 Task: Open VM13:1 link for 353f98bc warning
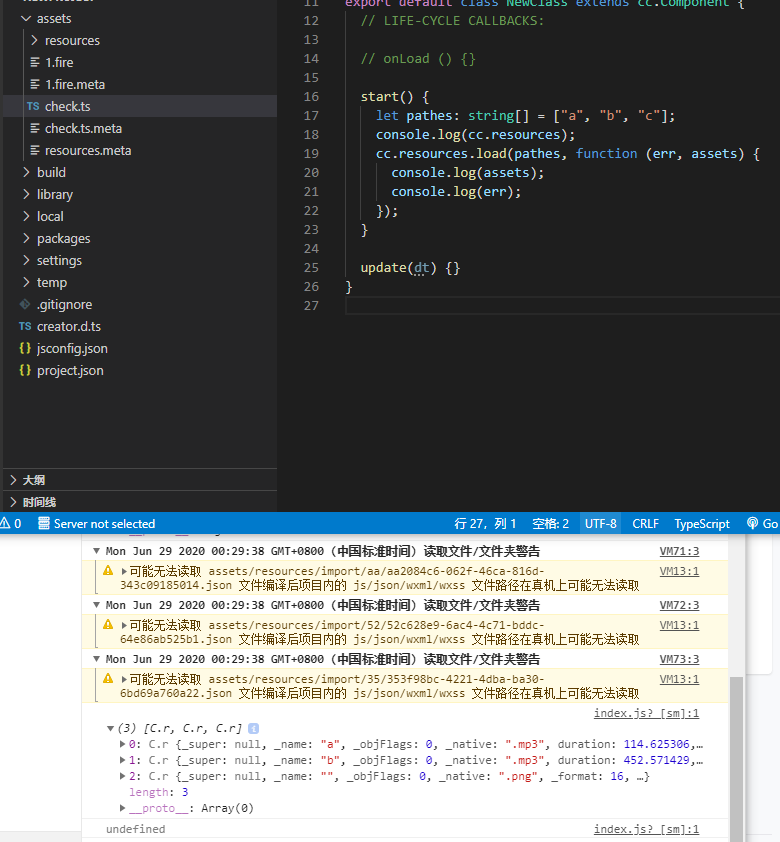click(x=679, y=679)
